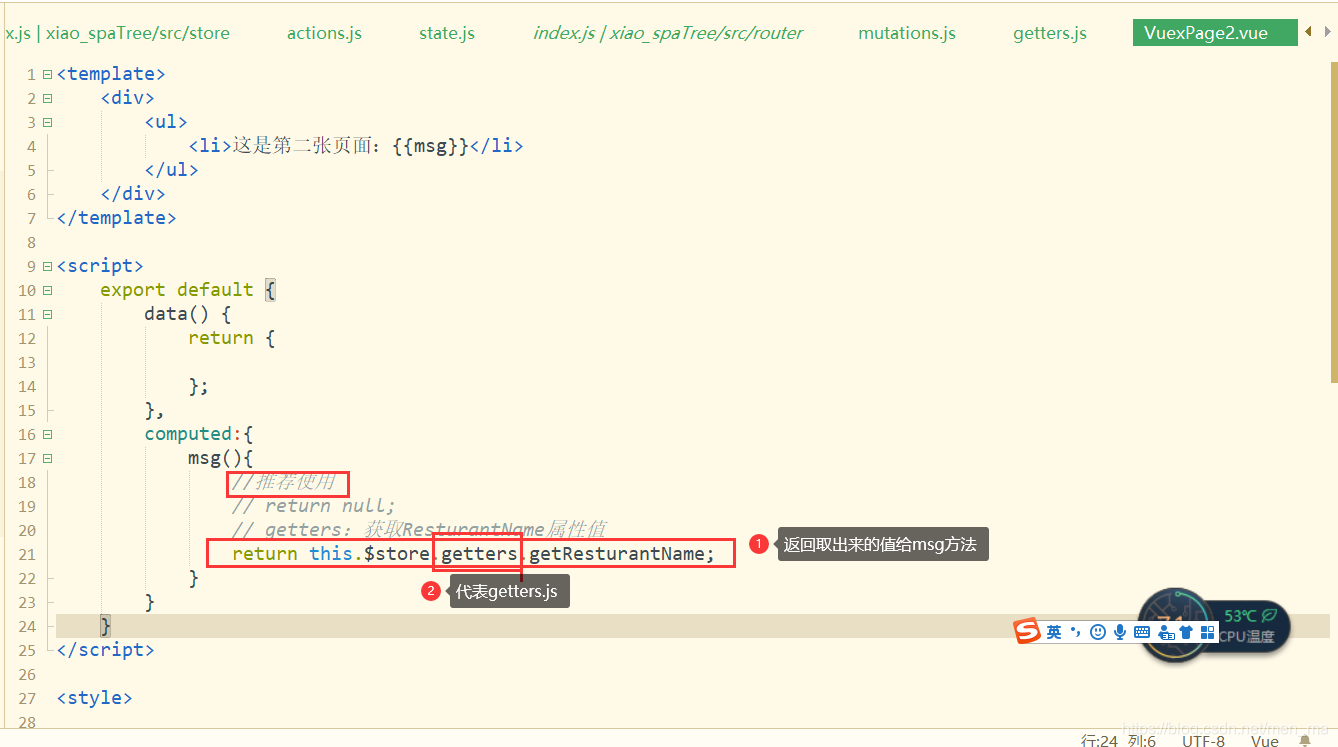Screen dimensions: 1338x747
Task: Collapse the div block at line 2
Action: click(x=47, y=98)
